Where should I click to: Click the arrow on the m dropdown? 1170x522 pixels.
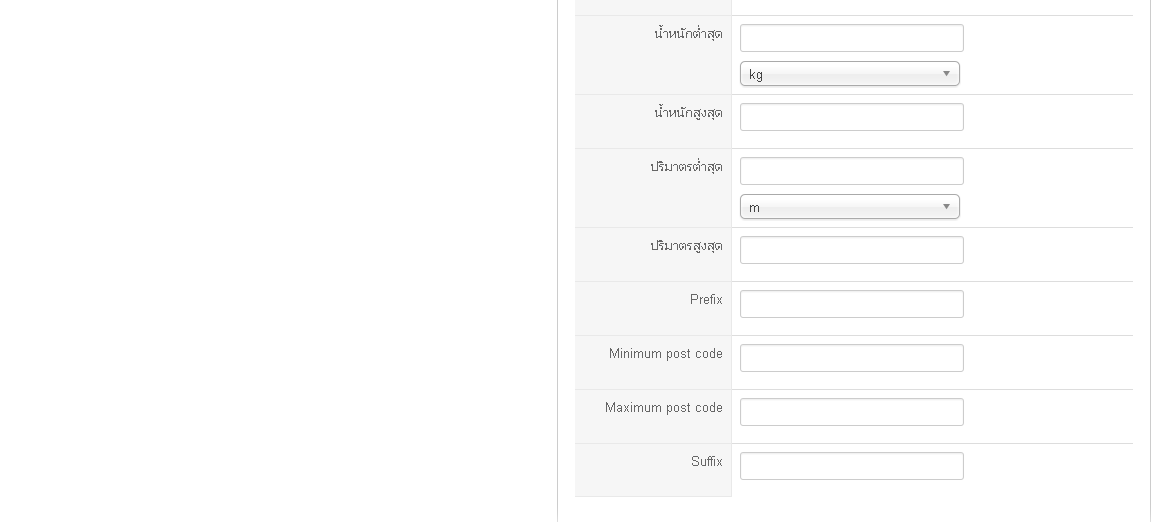[946, 207]
